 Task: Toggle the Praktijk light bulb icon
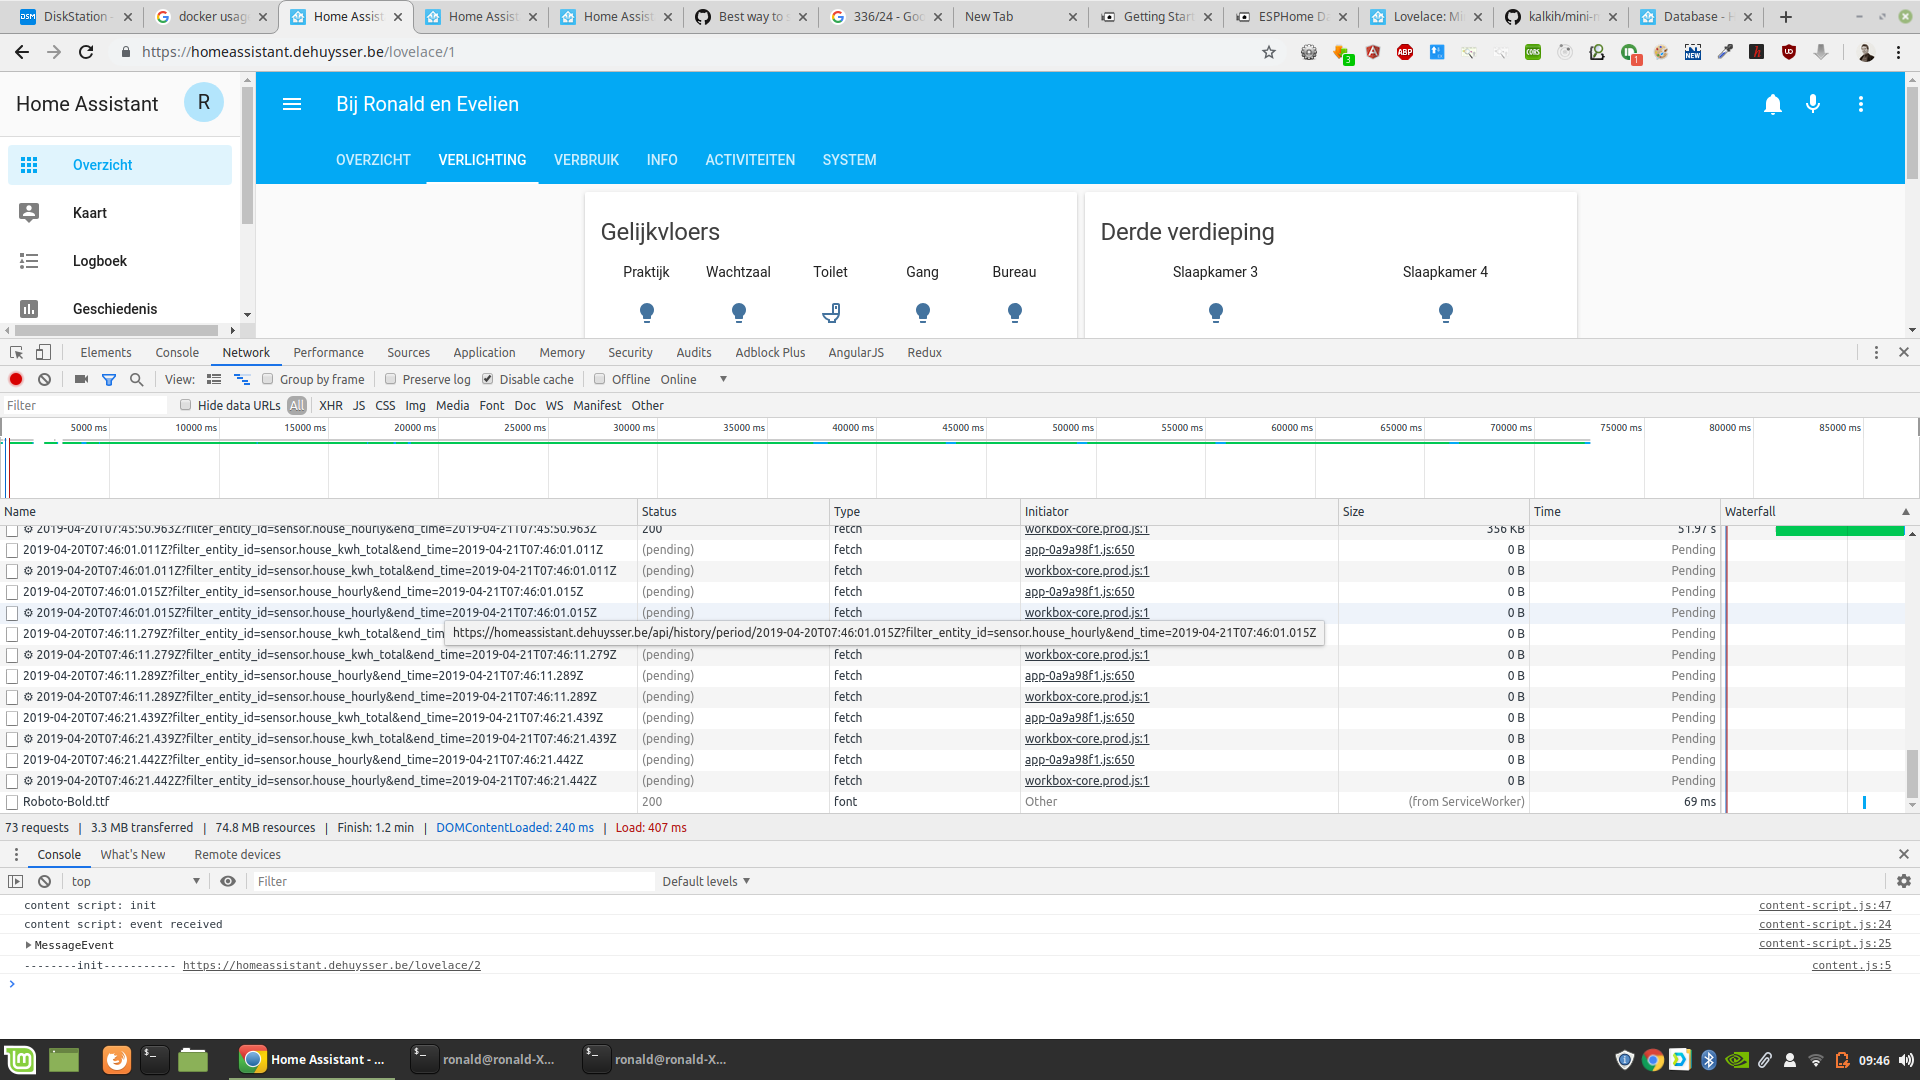[646, 313]
